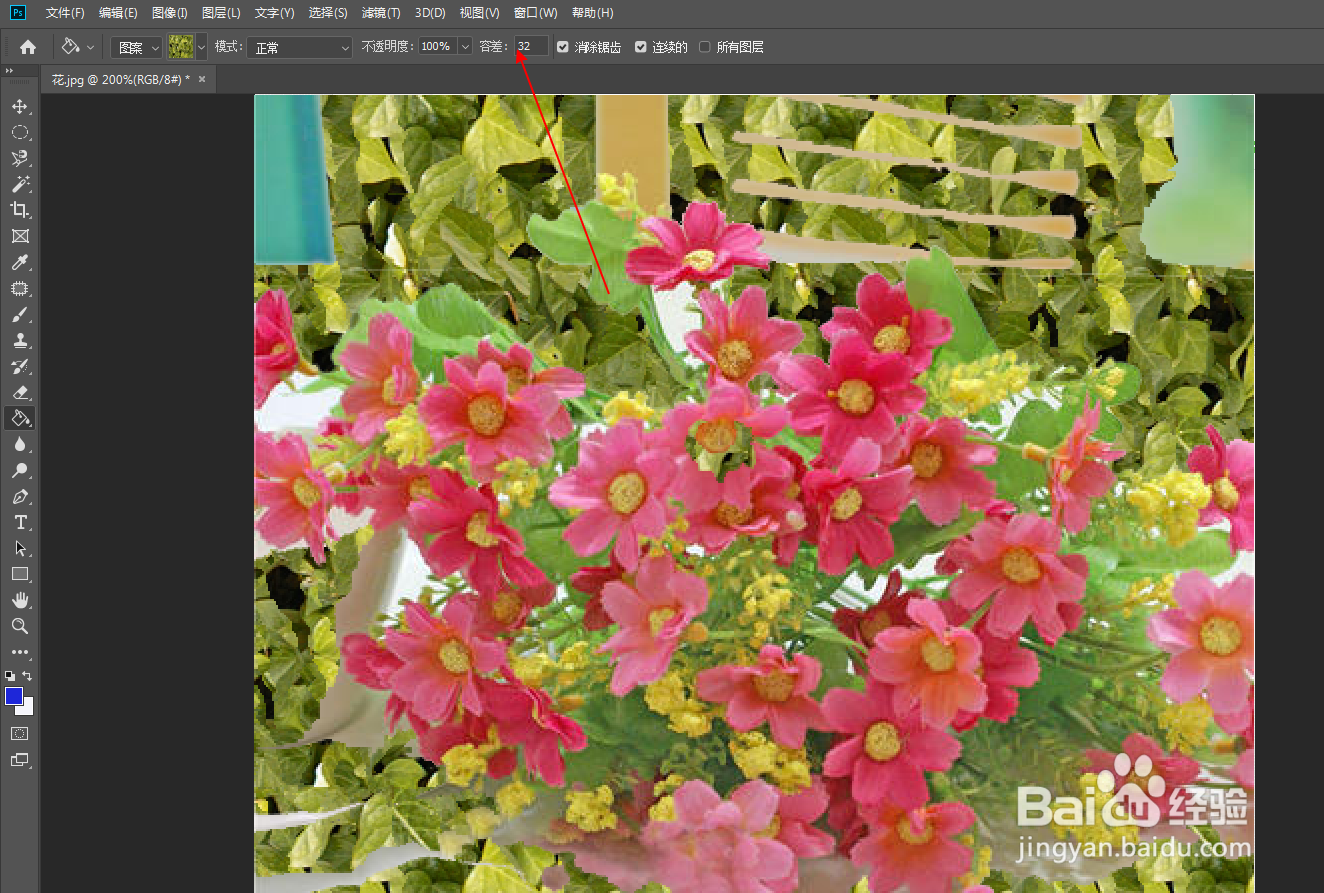Viewport: 1324px width, 893px height.
Task: Open the 编辑(E) menu
Action: (x=118, y=13)
